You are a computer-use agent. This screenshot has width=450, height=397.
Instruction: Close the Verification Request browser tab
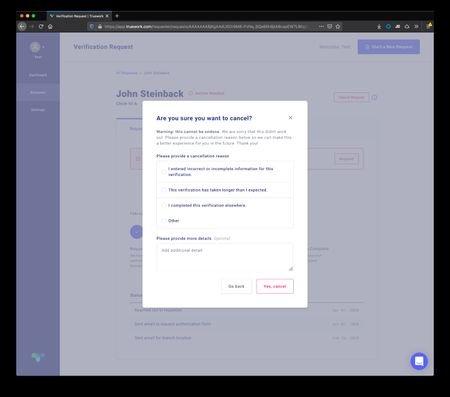[x=107, y=16]
